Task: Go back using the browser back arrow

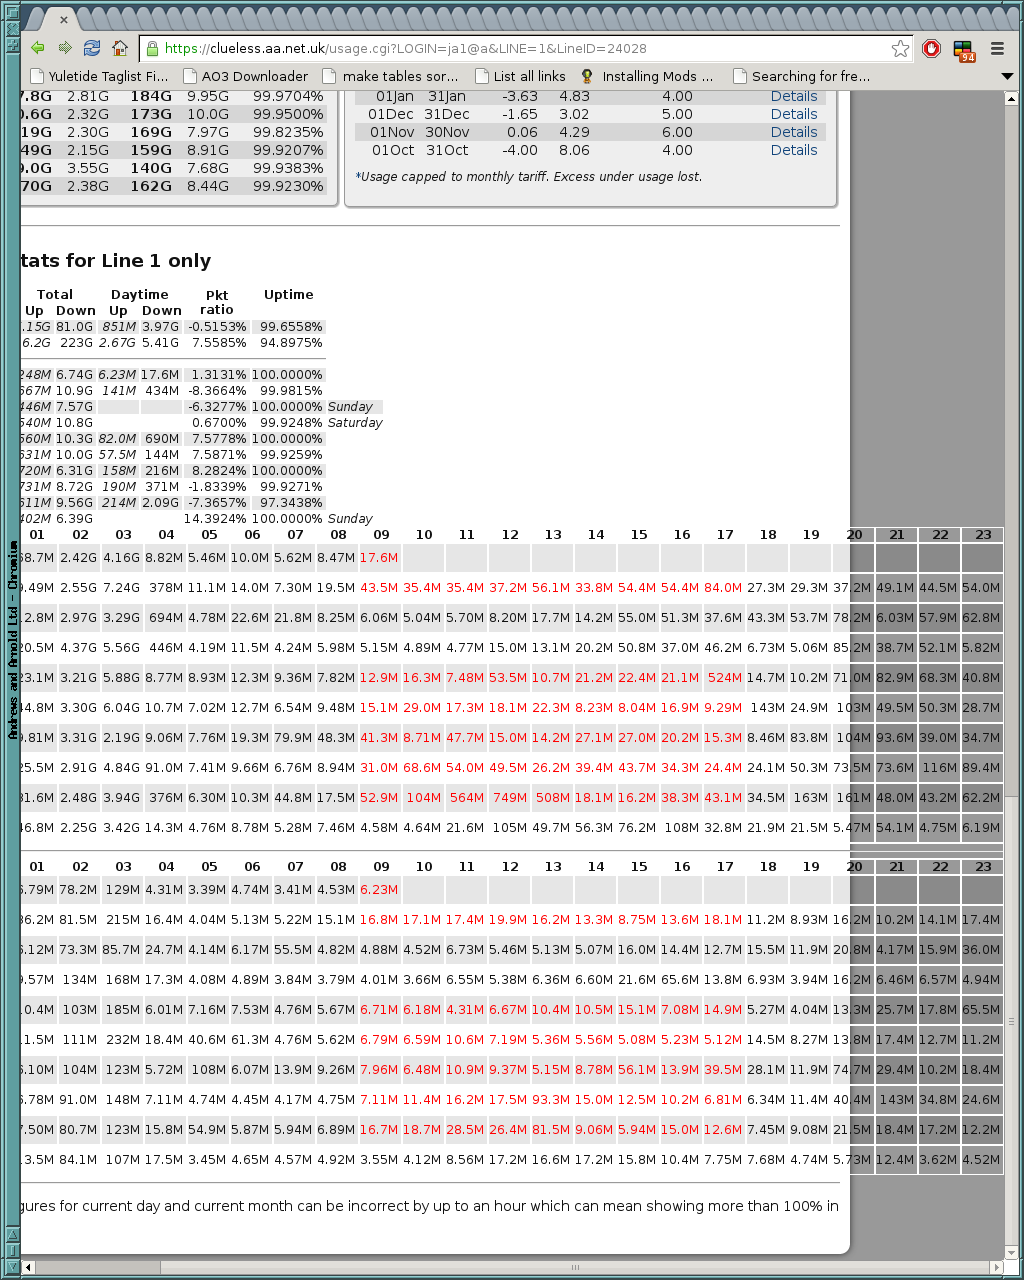Action: [x=38, y=48]
